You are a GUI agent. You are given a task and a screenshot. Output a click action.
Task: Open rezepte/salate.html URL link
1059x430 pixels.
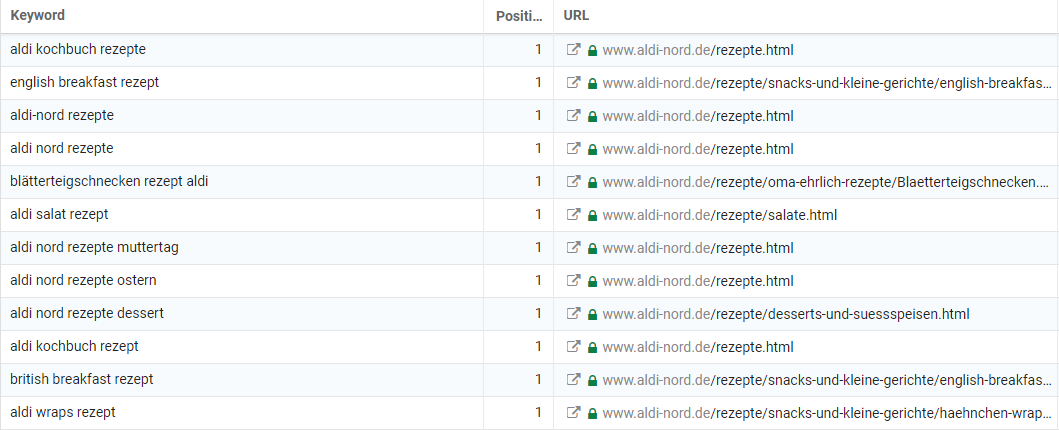pos(720,215)
